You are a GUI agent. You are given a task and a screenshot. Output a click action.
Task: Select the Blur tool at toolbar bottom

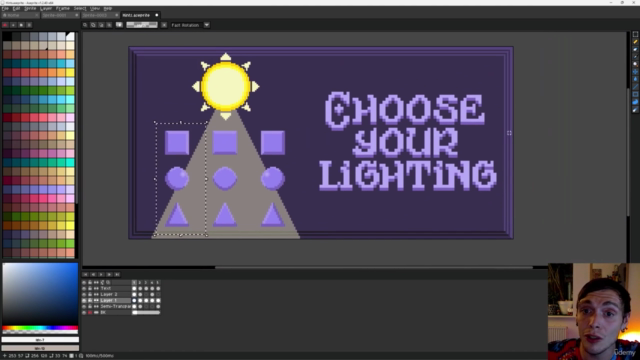pyautogui.click(x=635, y=110)
